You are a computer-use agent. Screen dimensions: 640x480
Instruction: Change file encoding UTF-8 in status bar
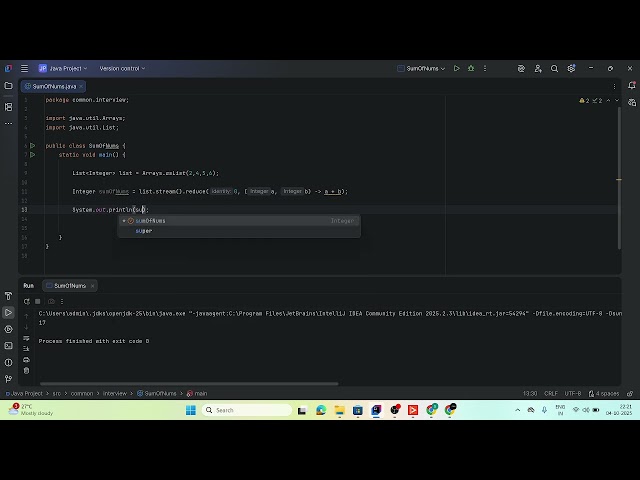[573, 393]
